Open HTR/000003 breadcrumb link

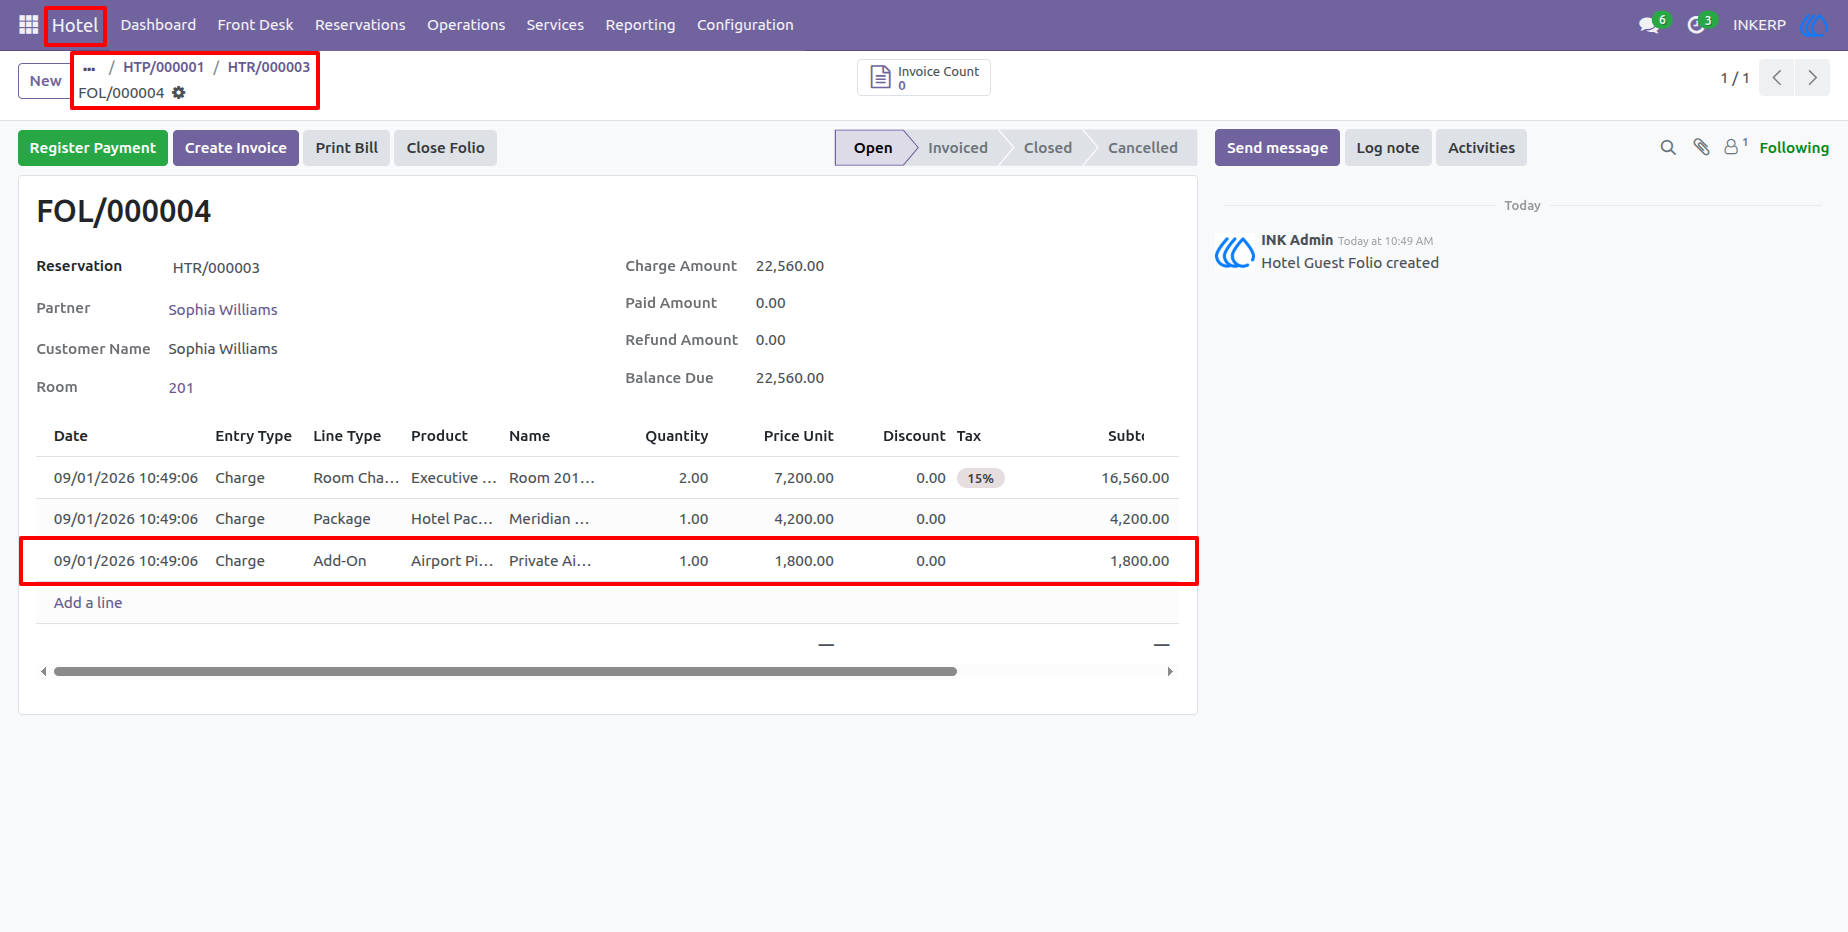[x=269, y=67]
